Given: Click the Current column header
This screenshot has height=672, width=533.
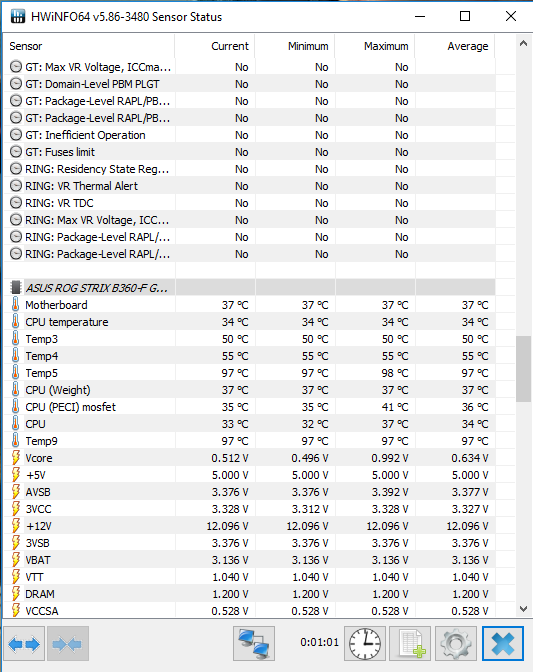Looking at the screenshot, I should coord(215,46).
